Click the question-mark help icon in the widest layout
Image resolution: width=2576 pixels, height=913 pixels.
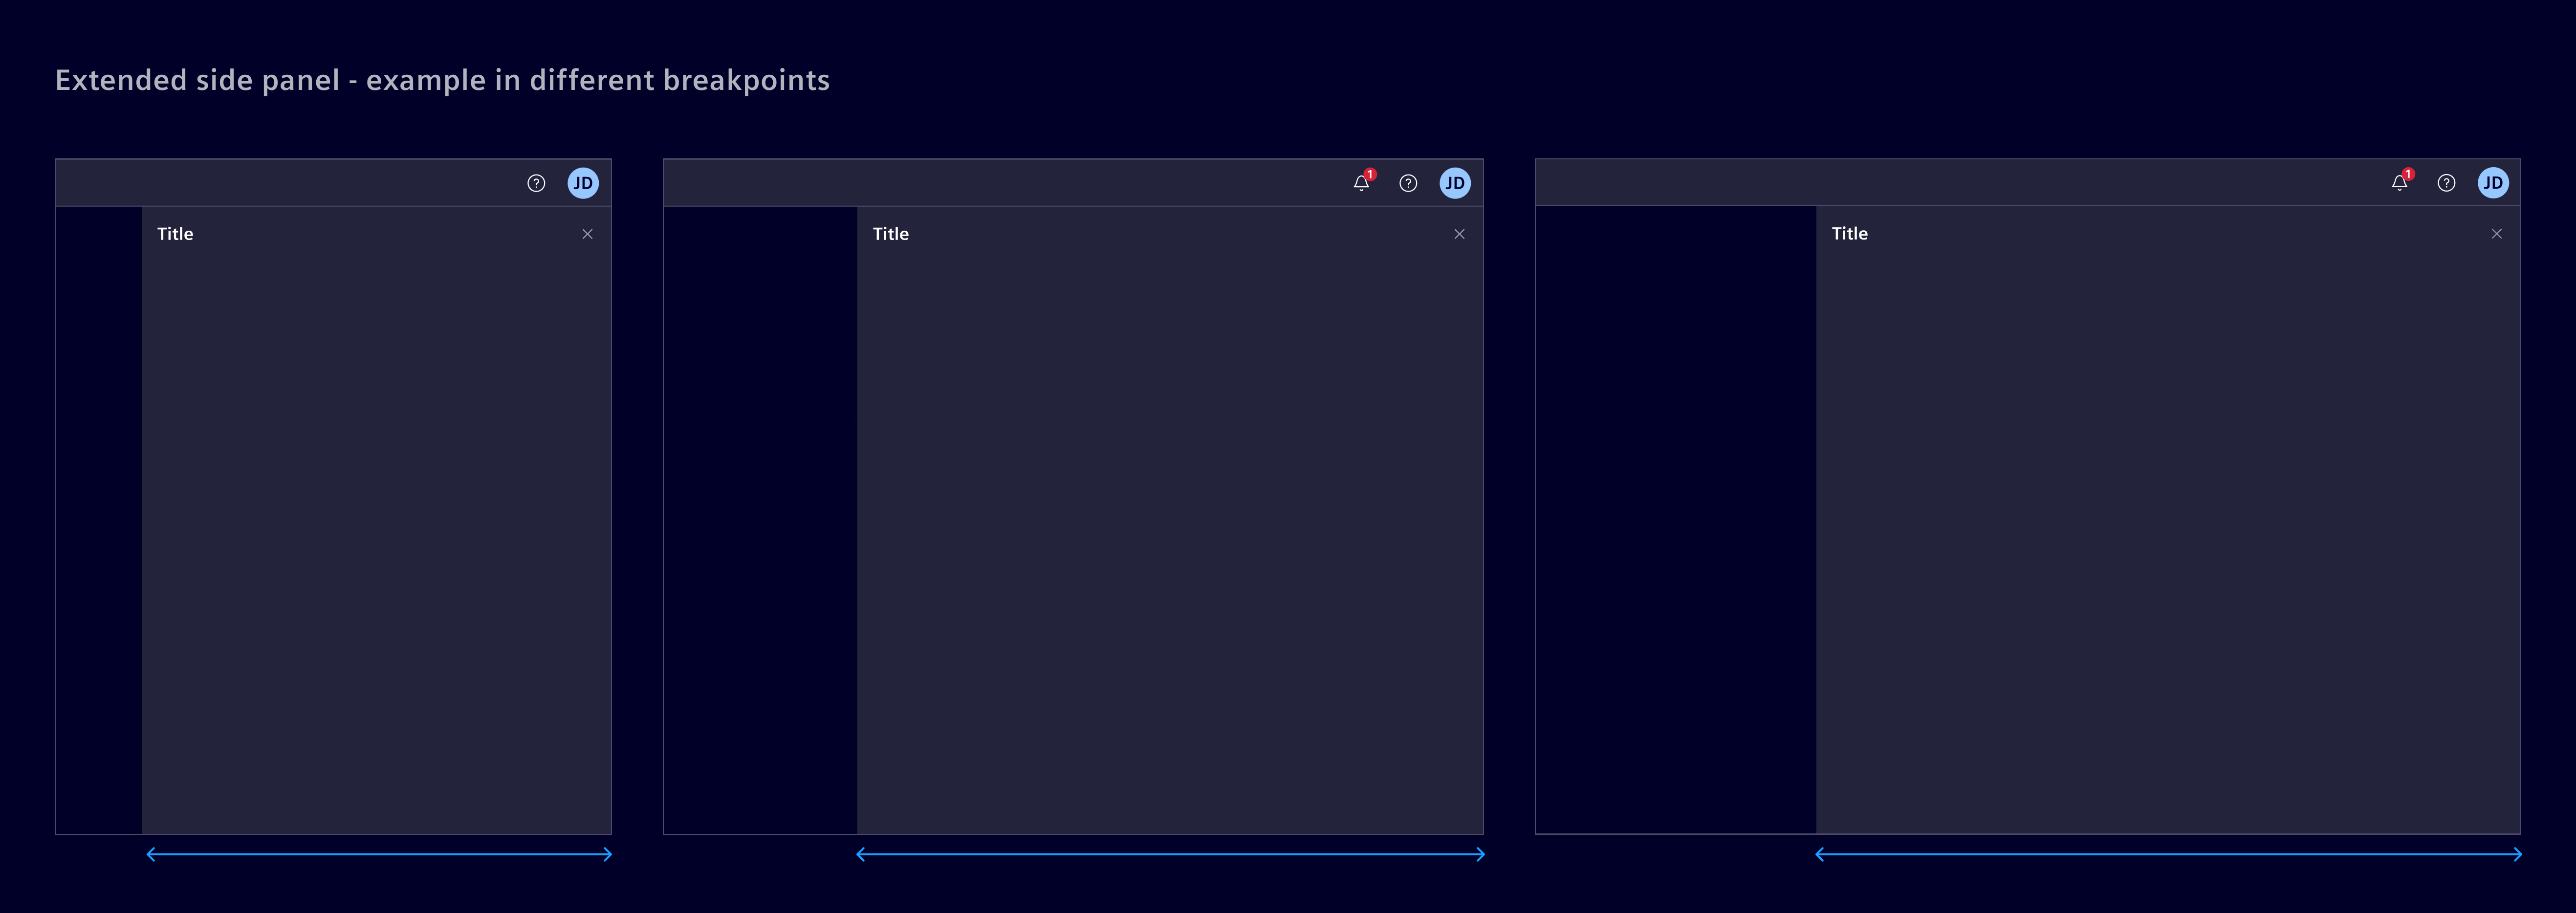2446,183
